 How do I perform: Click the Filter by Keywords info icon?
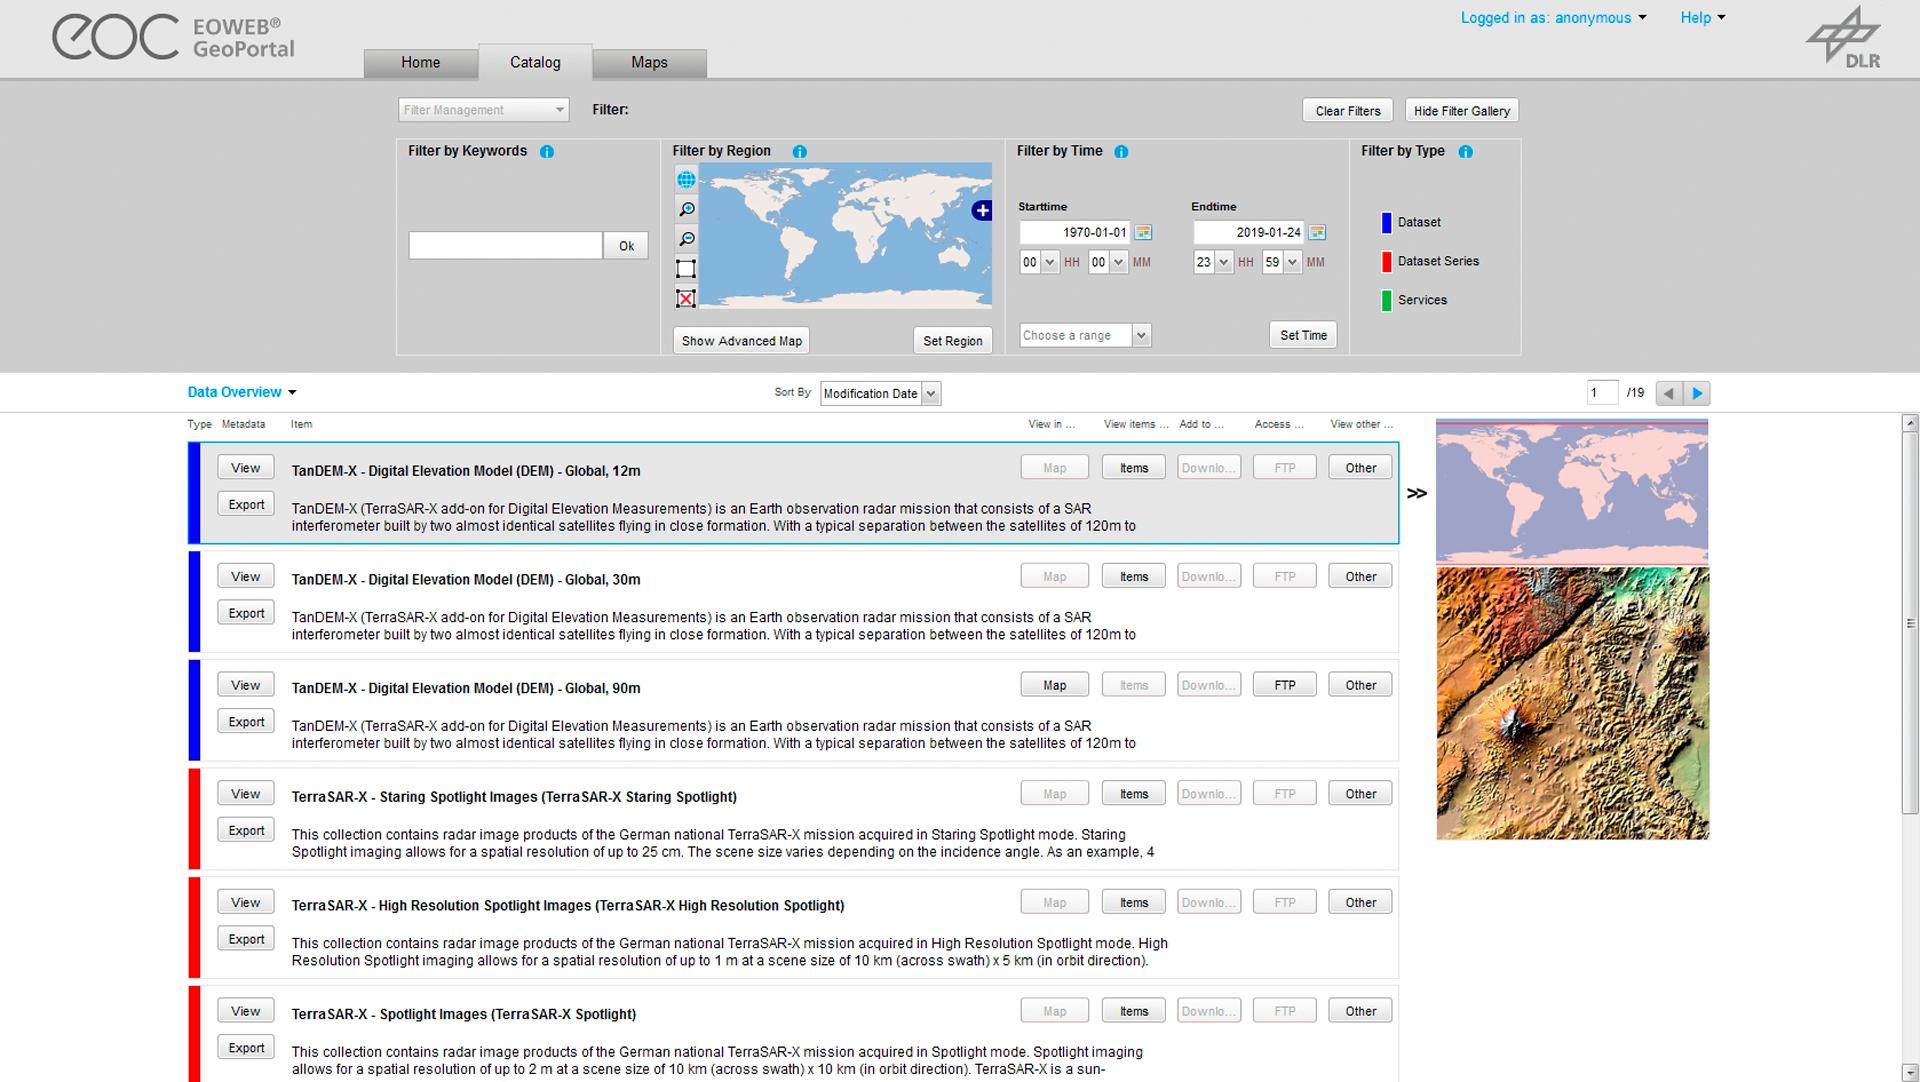pyautogui.click(x=547, y=151)
